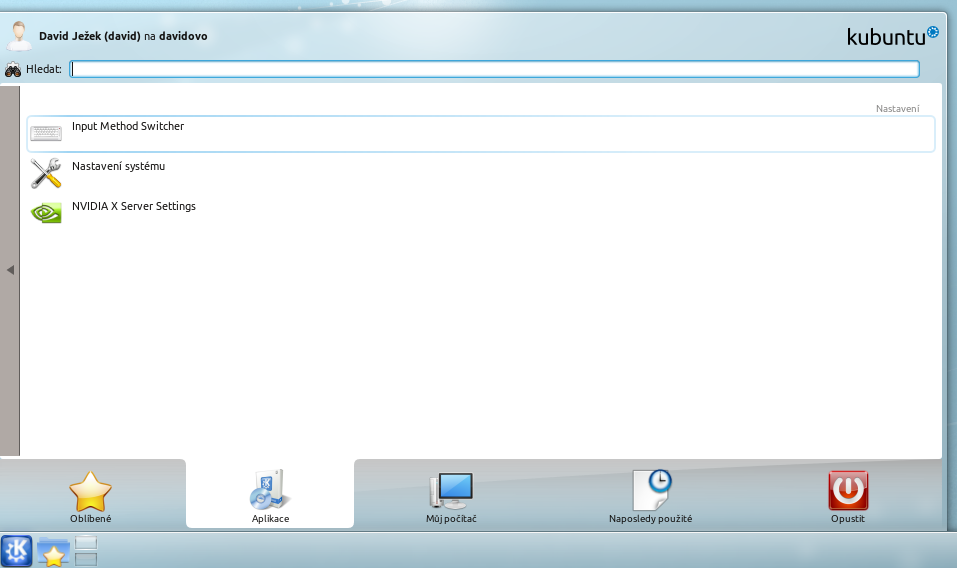This screenshot has width=957, height=568.
Task: Click the binoculars search icon
Action: point(13,70)
